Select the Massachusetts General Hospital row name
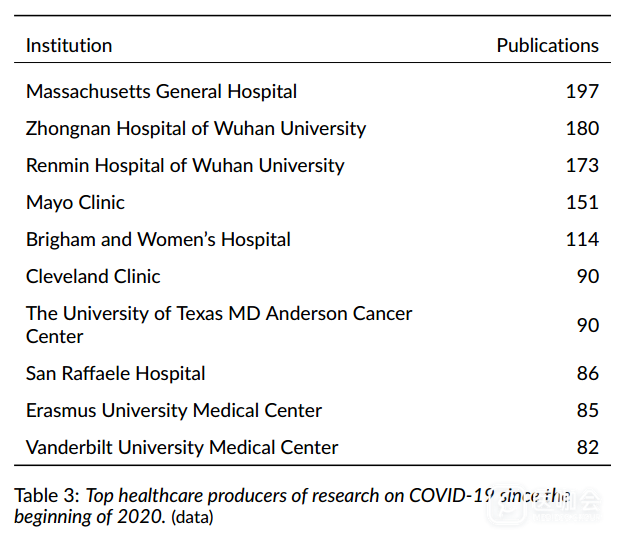 [161, 91]
